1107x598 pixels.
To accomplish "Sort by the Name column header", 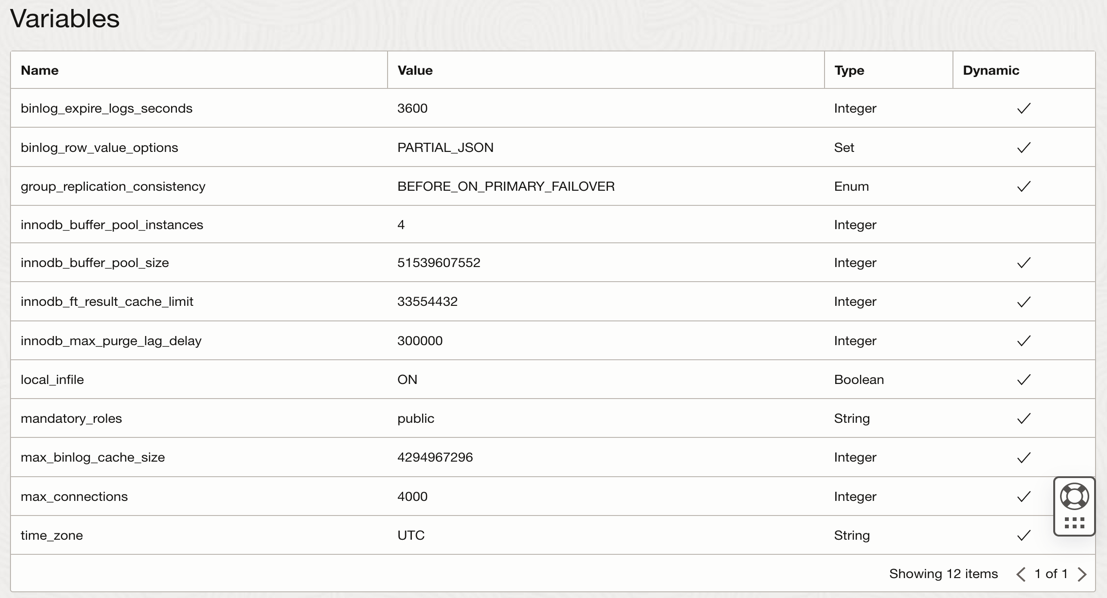I will coord(40,70).
